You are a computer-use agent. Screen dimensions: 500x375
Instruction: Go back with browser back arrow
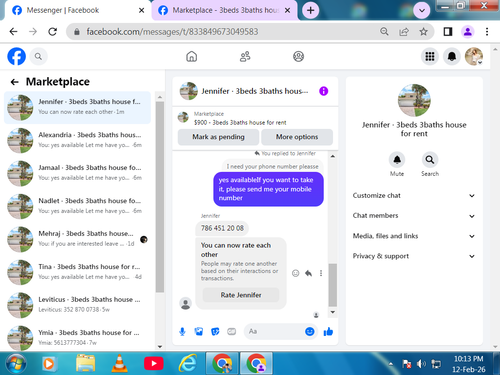pyautogui.click(x=13, y=32)
